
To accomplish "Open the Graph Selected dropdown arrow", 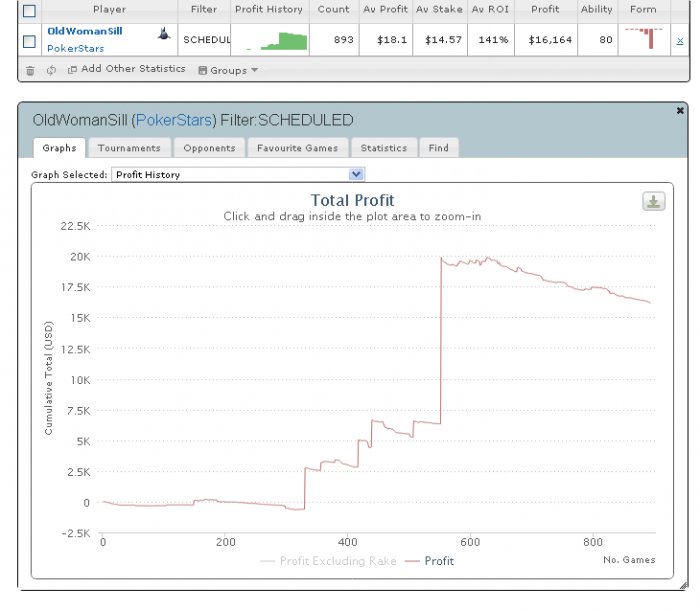I will 356,174.
